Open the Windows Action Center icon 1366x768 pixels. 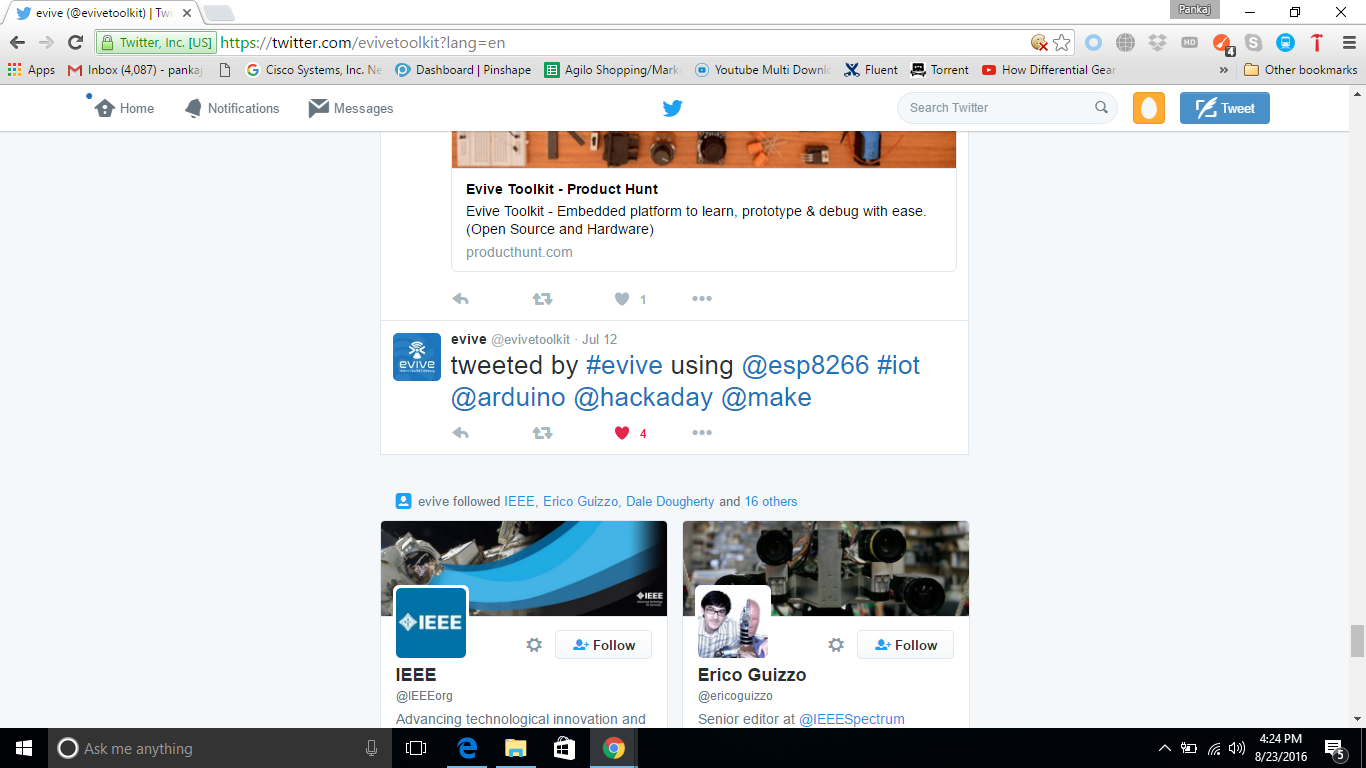[1334, 748]
